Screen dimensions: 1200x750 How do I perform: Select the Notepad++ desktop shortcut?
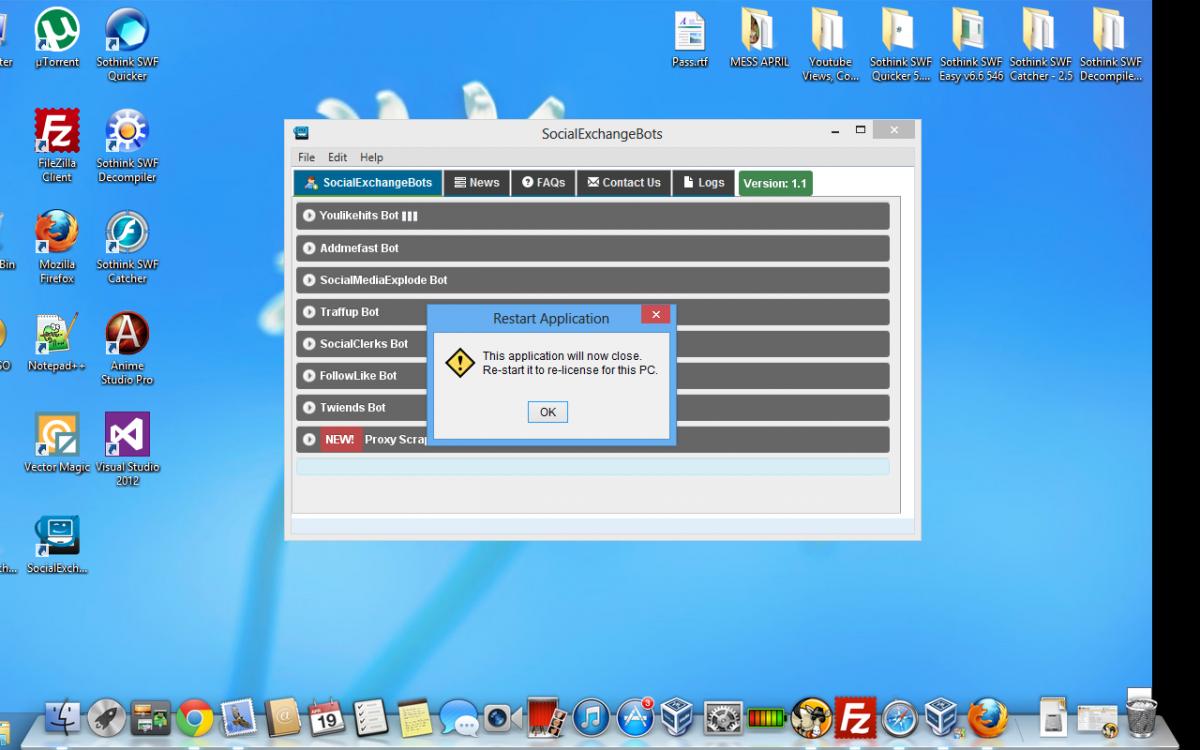(57, 342)
